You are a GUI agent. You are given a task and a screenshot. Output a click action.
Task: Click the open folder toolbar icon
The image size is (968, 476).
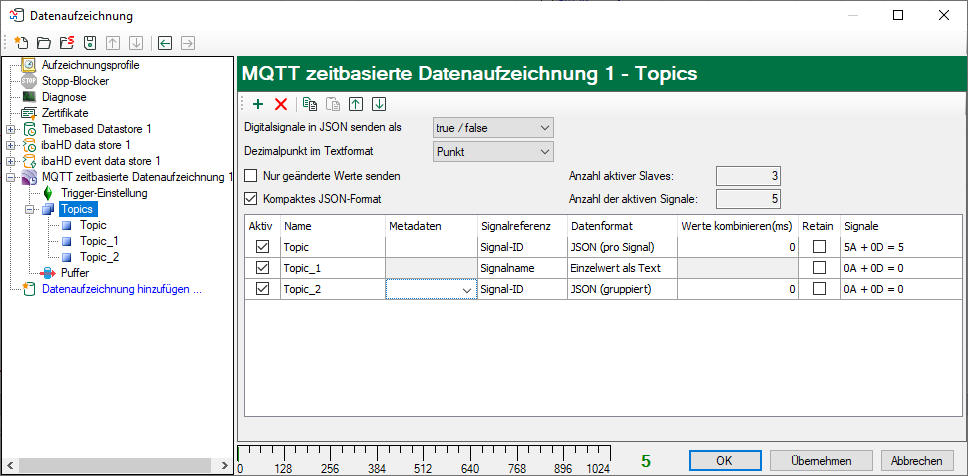[44, 43]
